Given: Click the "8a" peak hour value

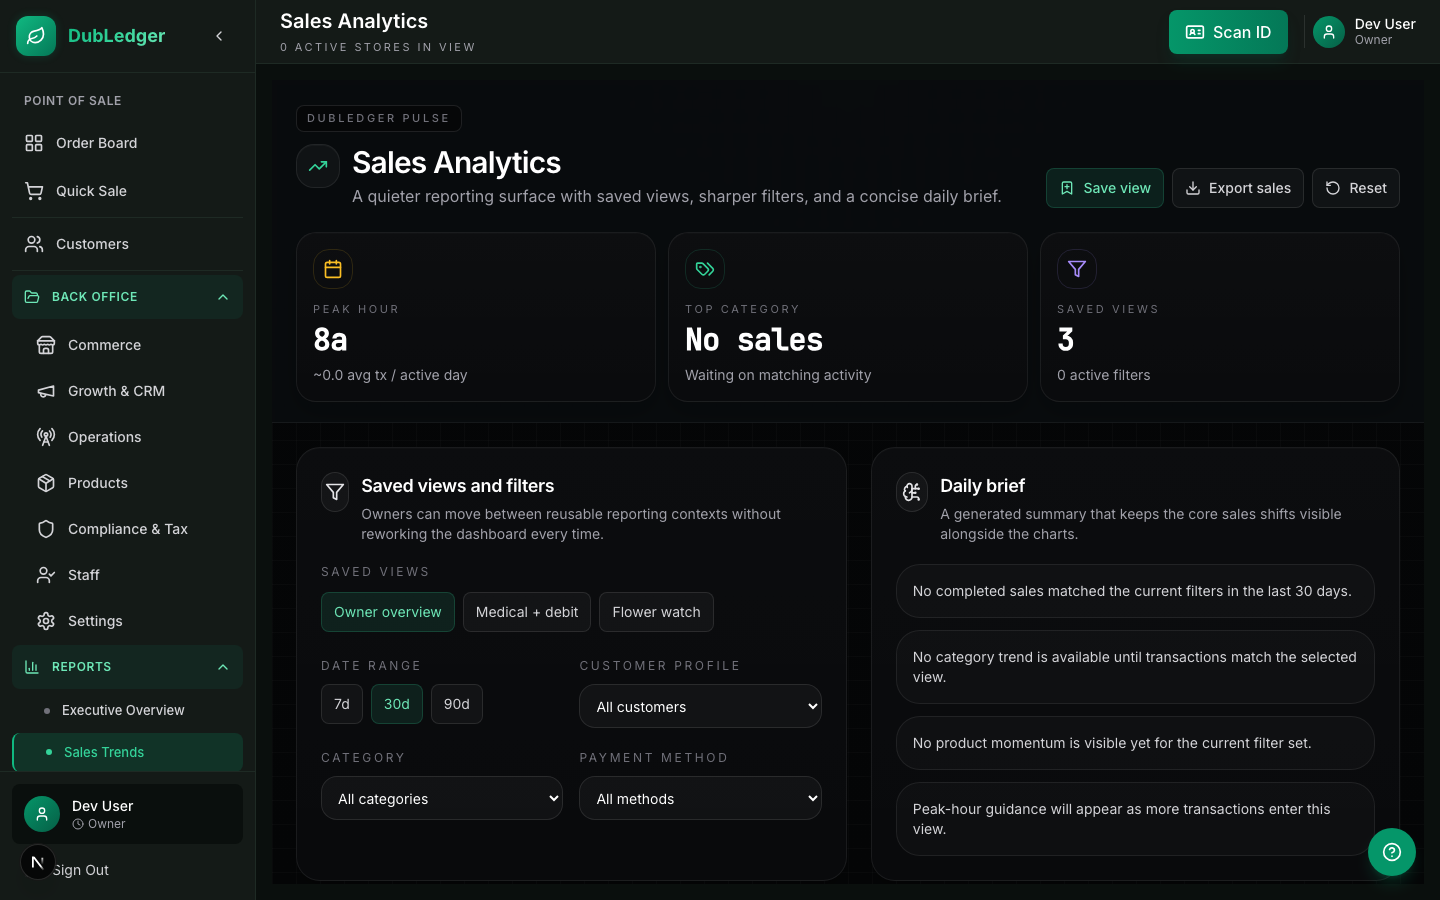Looking at the screenshot, I should 330,340.
